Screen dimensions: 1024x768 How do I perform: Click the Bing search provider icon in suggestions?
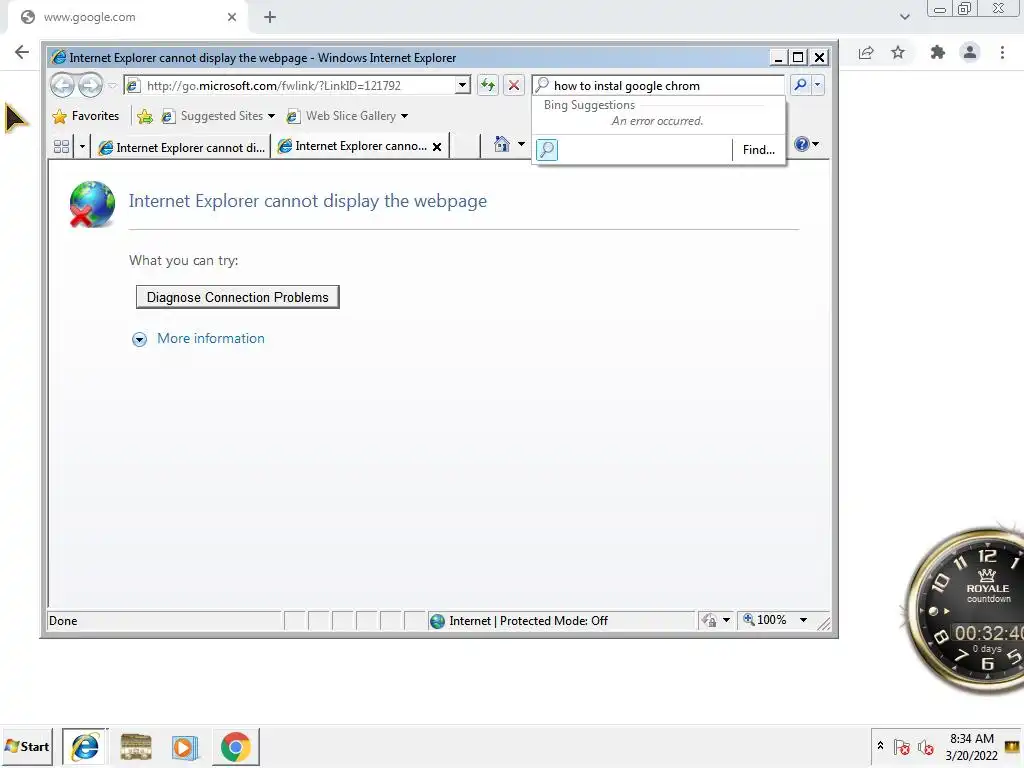point(547,150)
